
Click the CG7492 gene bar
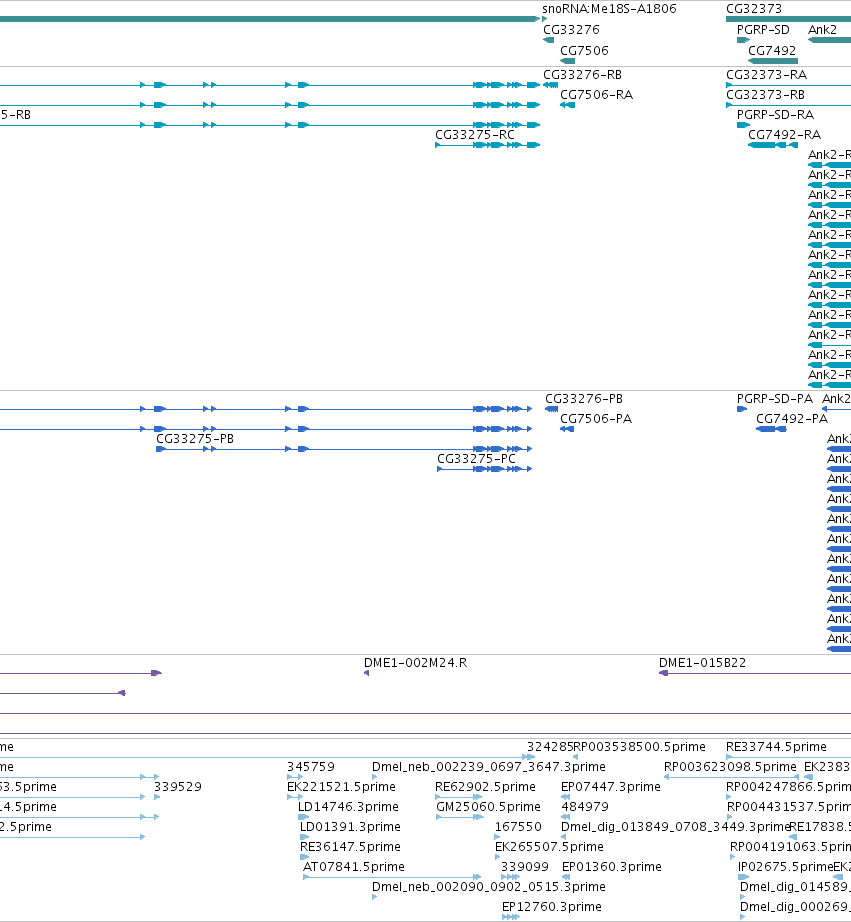[x=773, y=61]
